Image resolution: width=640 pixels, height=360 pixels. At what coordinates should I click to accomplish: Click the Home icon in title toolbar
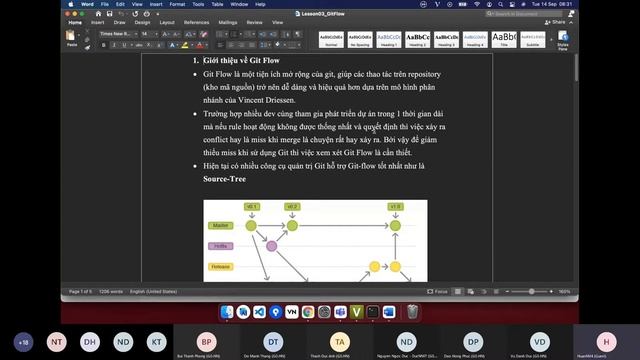click(x=98, y=14)
